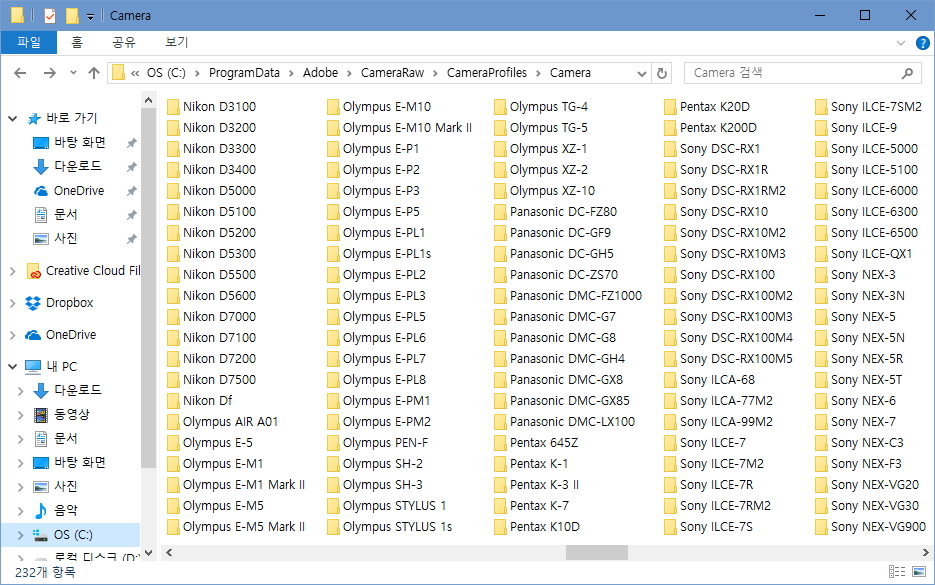Jump to OS (C:) in the breadcrumb
This screenshot has height=585, width=935.
(x=166, y=73)
